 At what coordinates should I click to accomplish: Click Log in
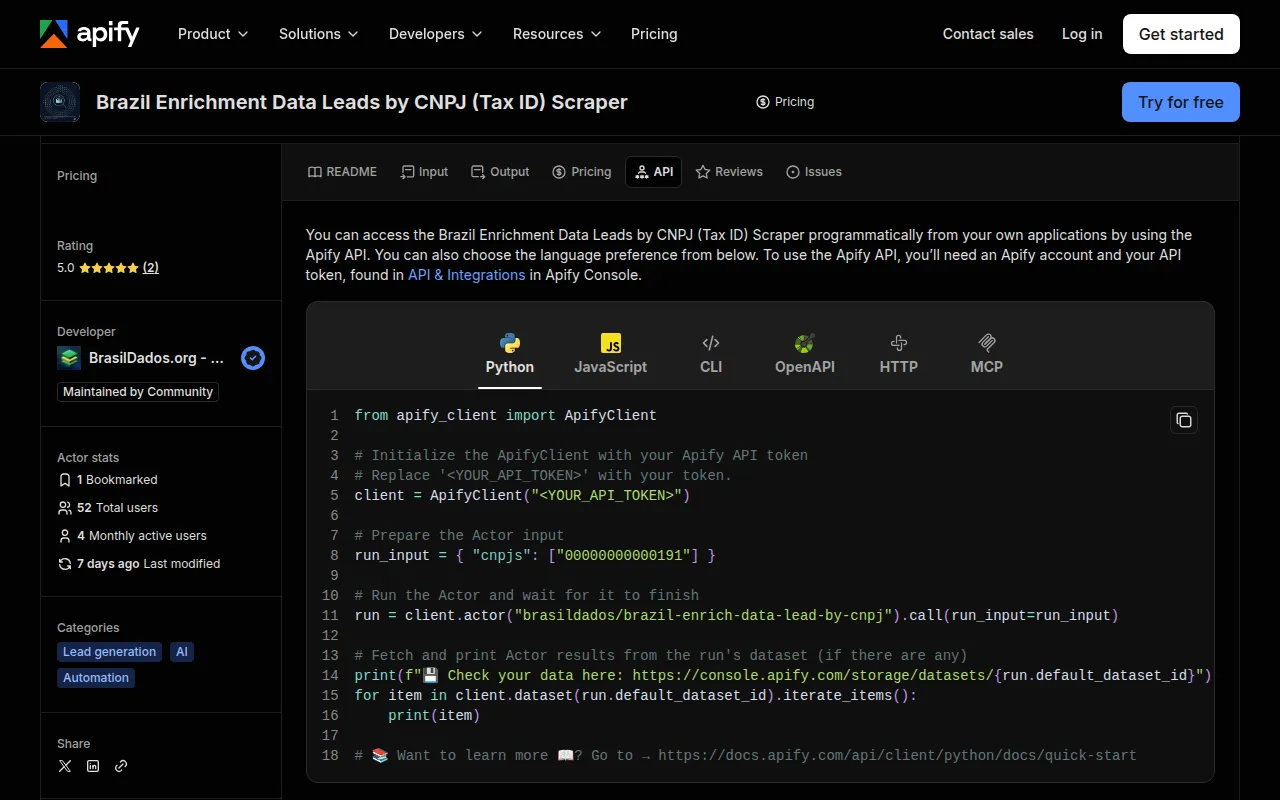(x=1082, y=34)
